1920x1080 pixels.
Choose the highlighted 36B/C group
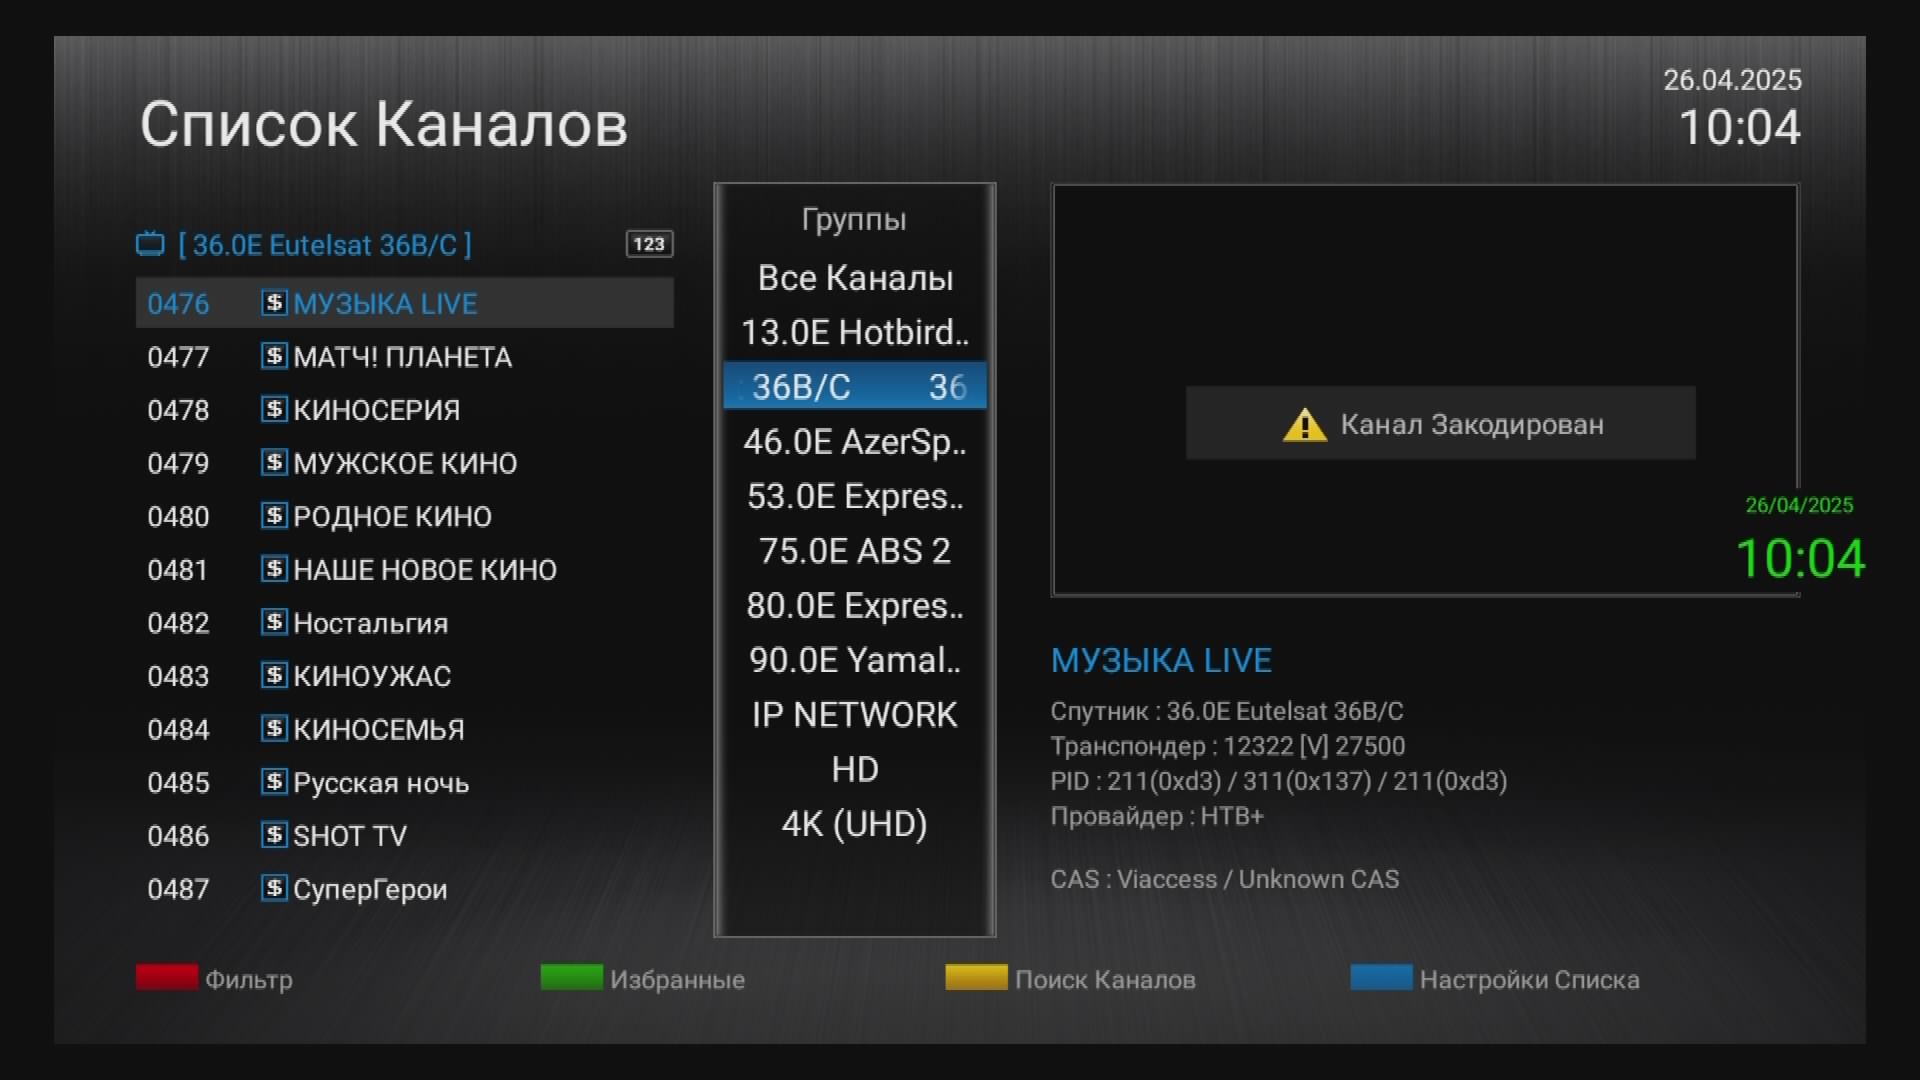click(855, 386)
